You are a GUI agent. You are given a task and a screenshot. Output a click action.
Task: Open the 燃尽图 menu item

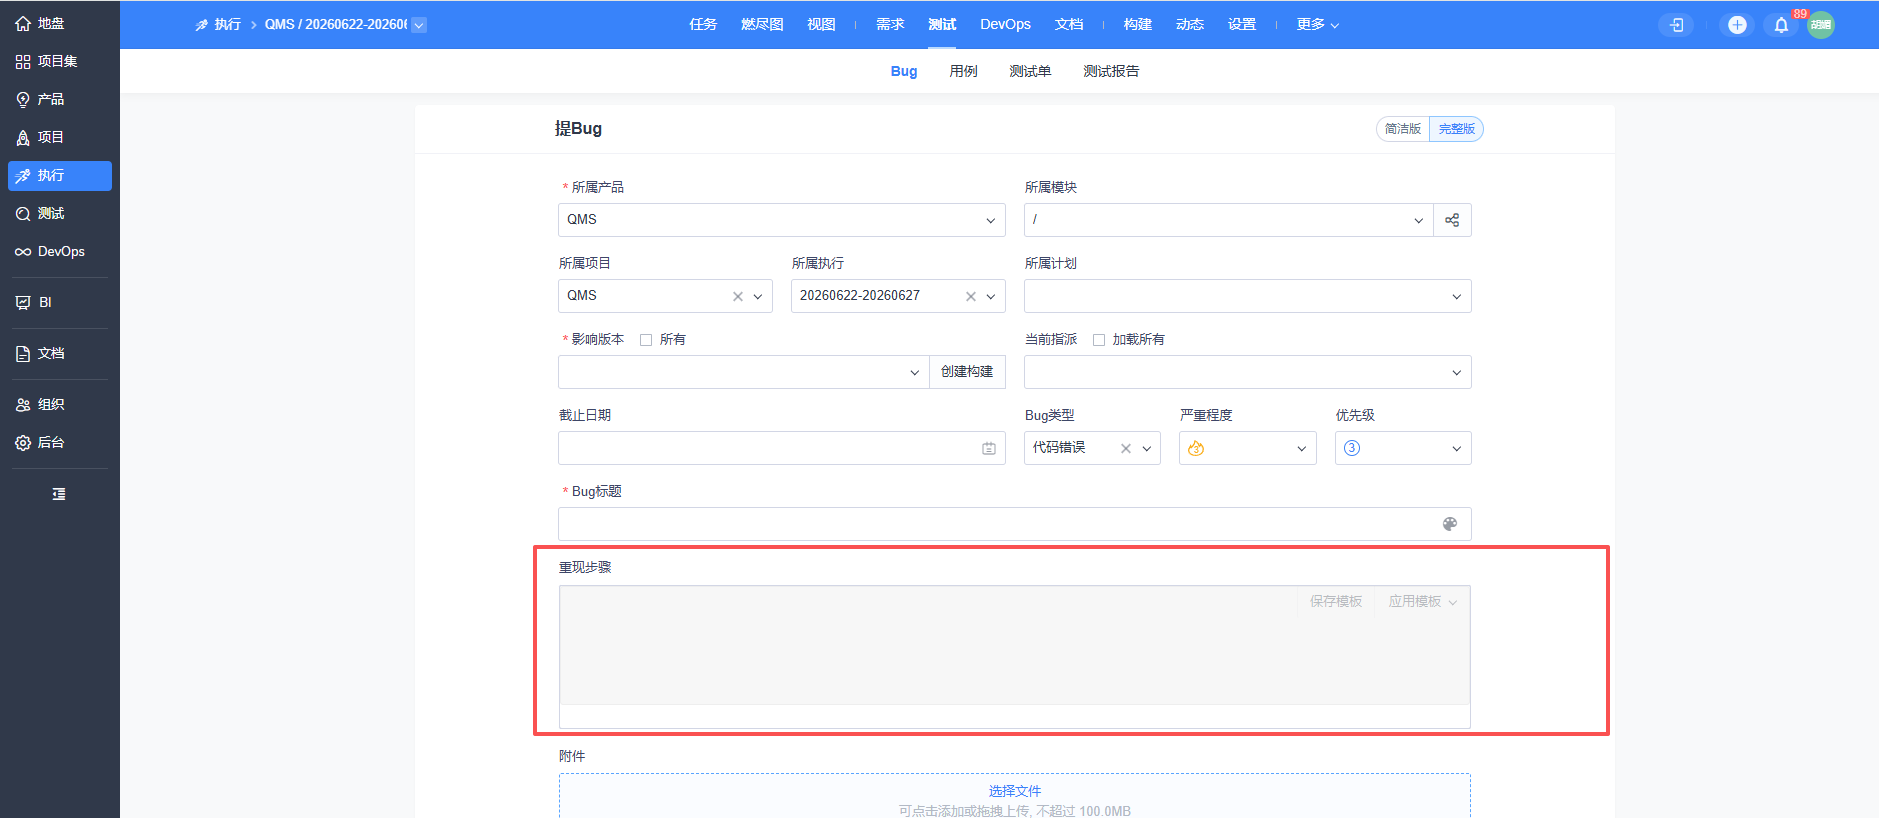pos(762,24)
